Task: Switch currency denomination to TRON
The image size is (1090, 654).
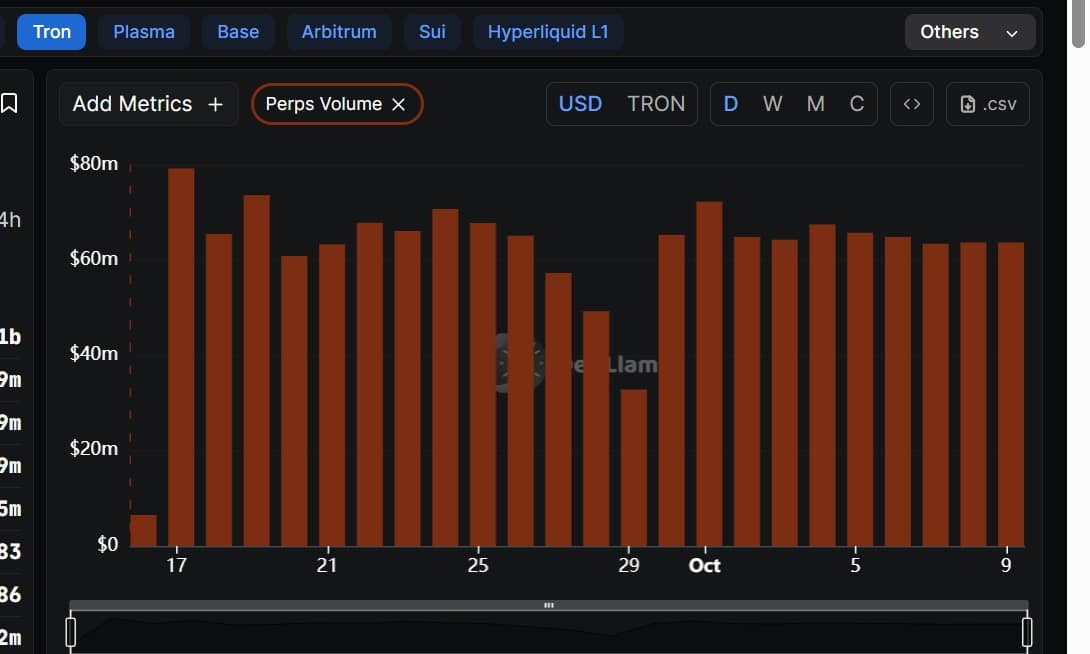Action: [657, 103]
